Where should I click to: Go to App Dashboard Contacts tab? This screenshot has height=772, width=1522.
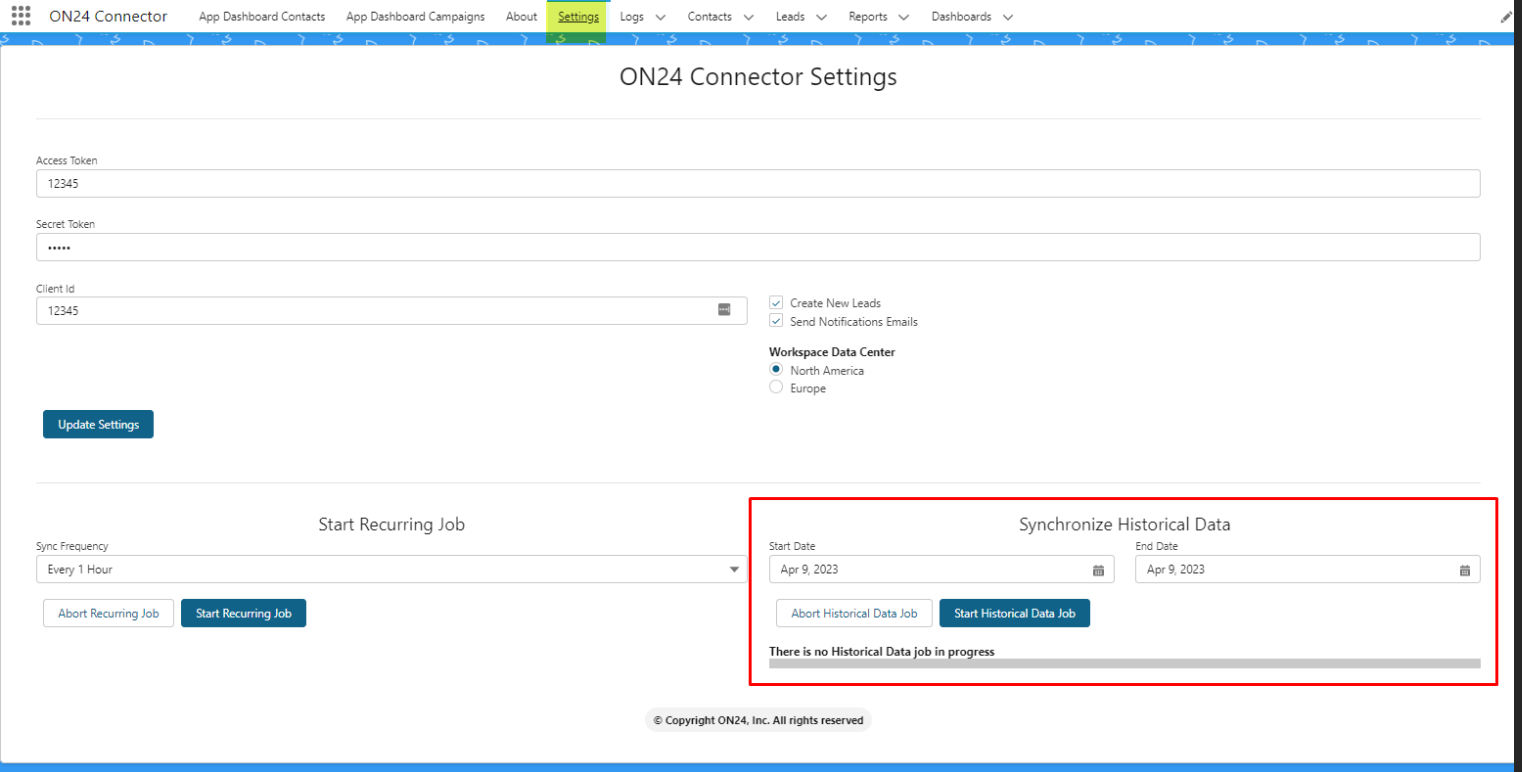262,17
